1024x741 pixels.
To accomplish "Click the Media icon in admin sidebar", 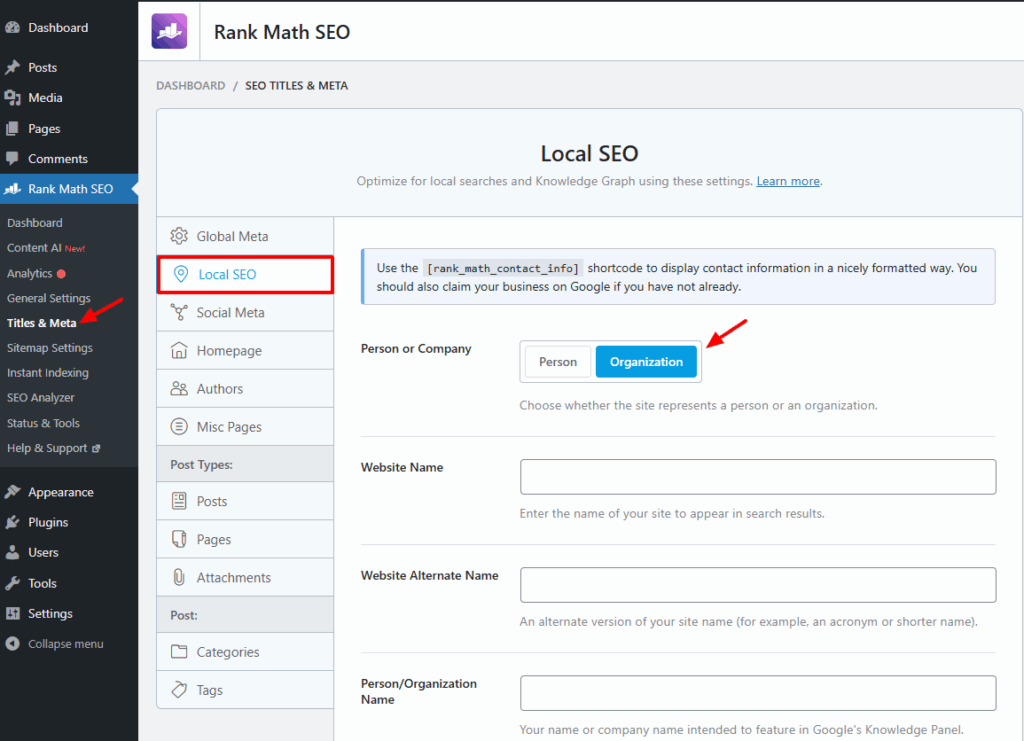I will coord(12,97).
